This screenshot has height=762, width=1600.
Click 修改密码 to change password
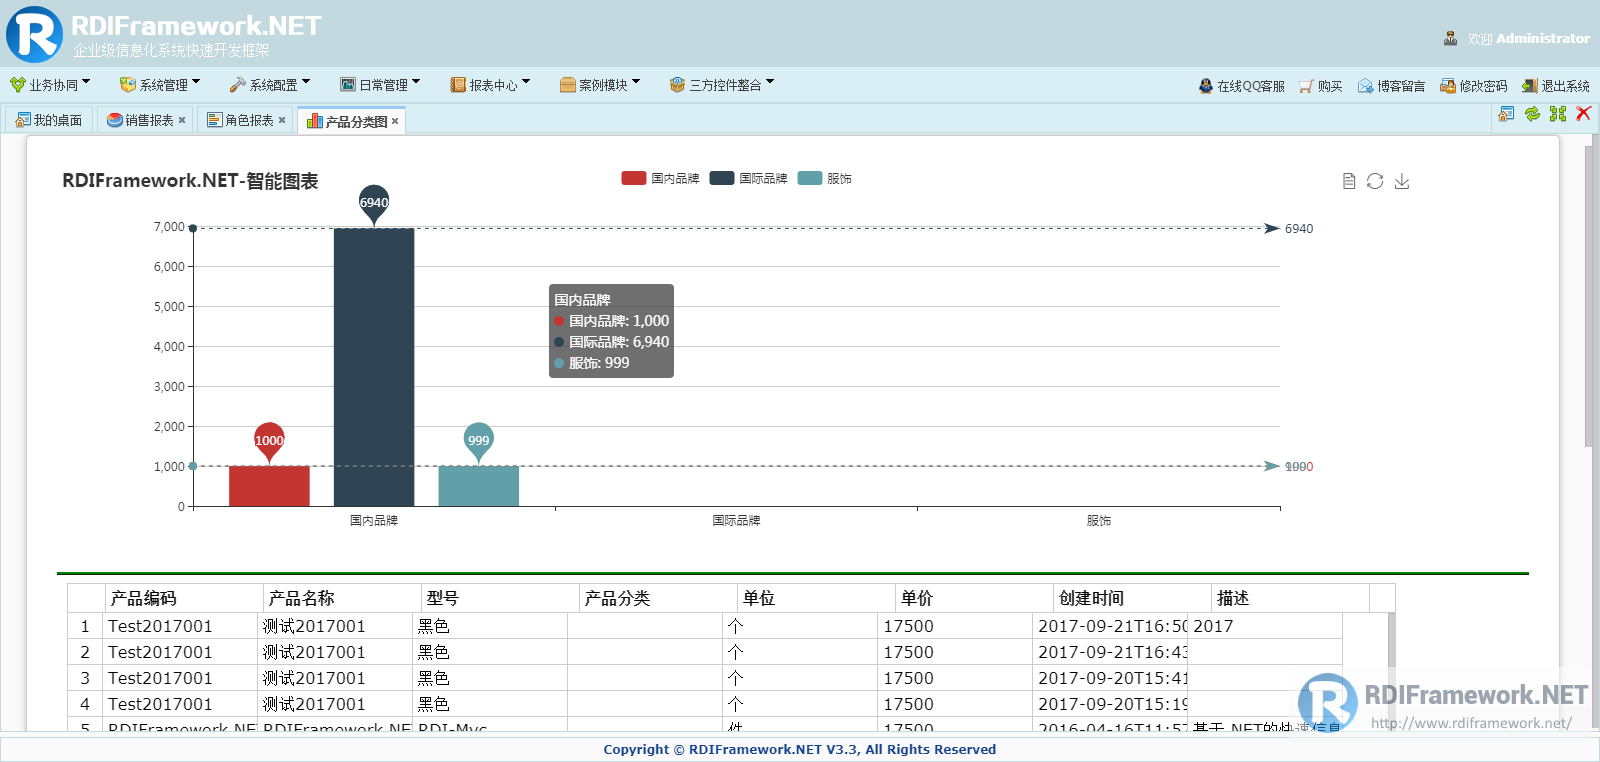pyautogui.click(x=1473, y=86)
